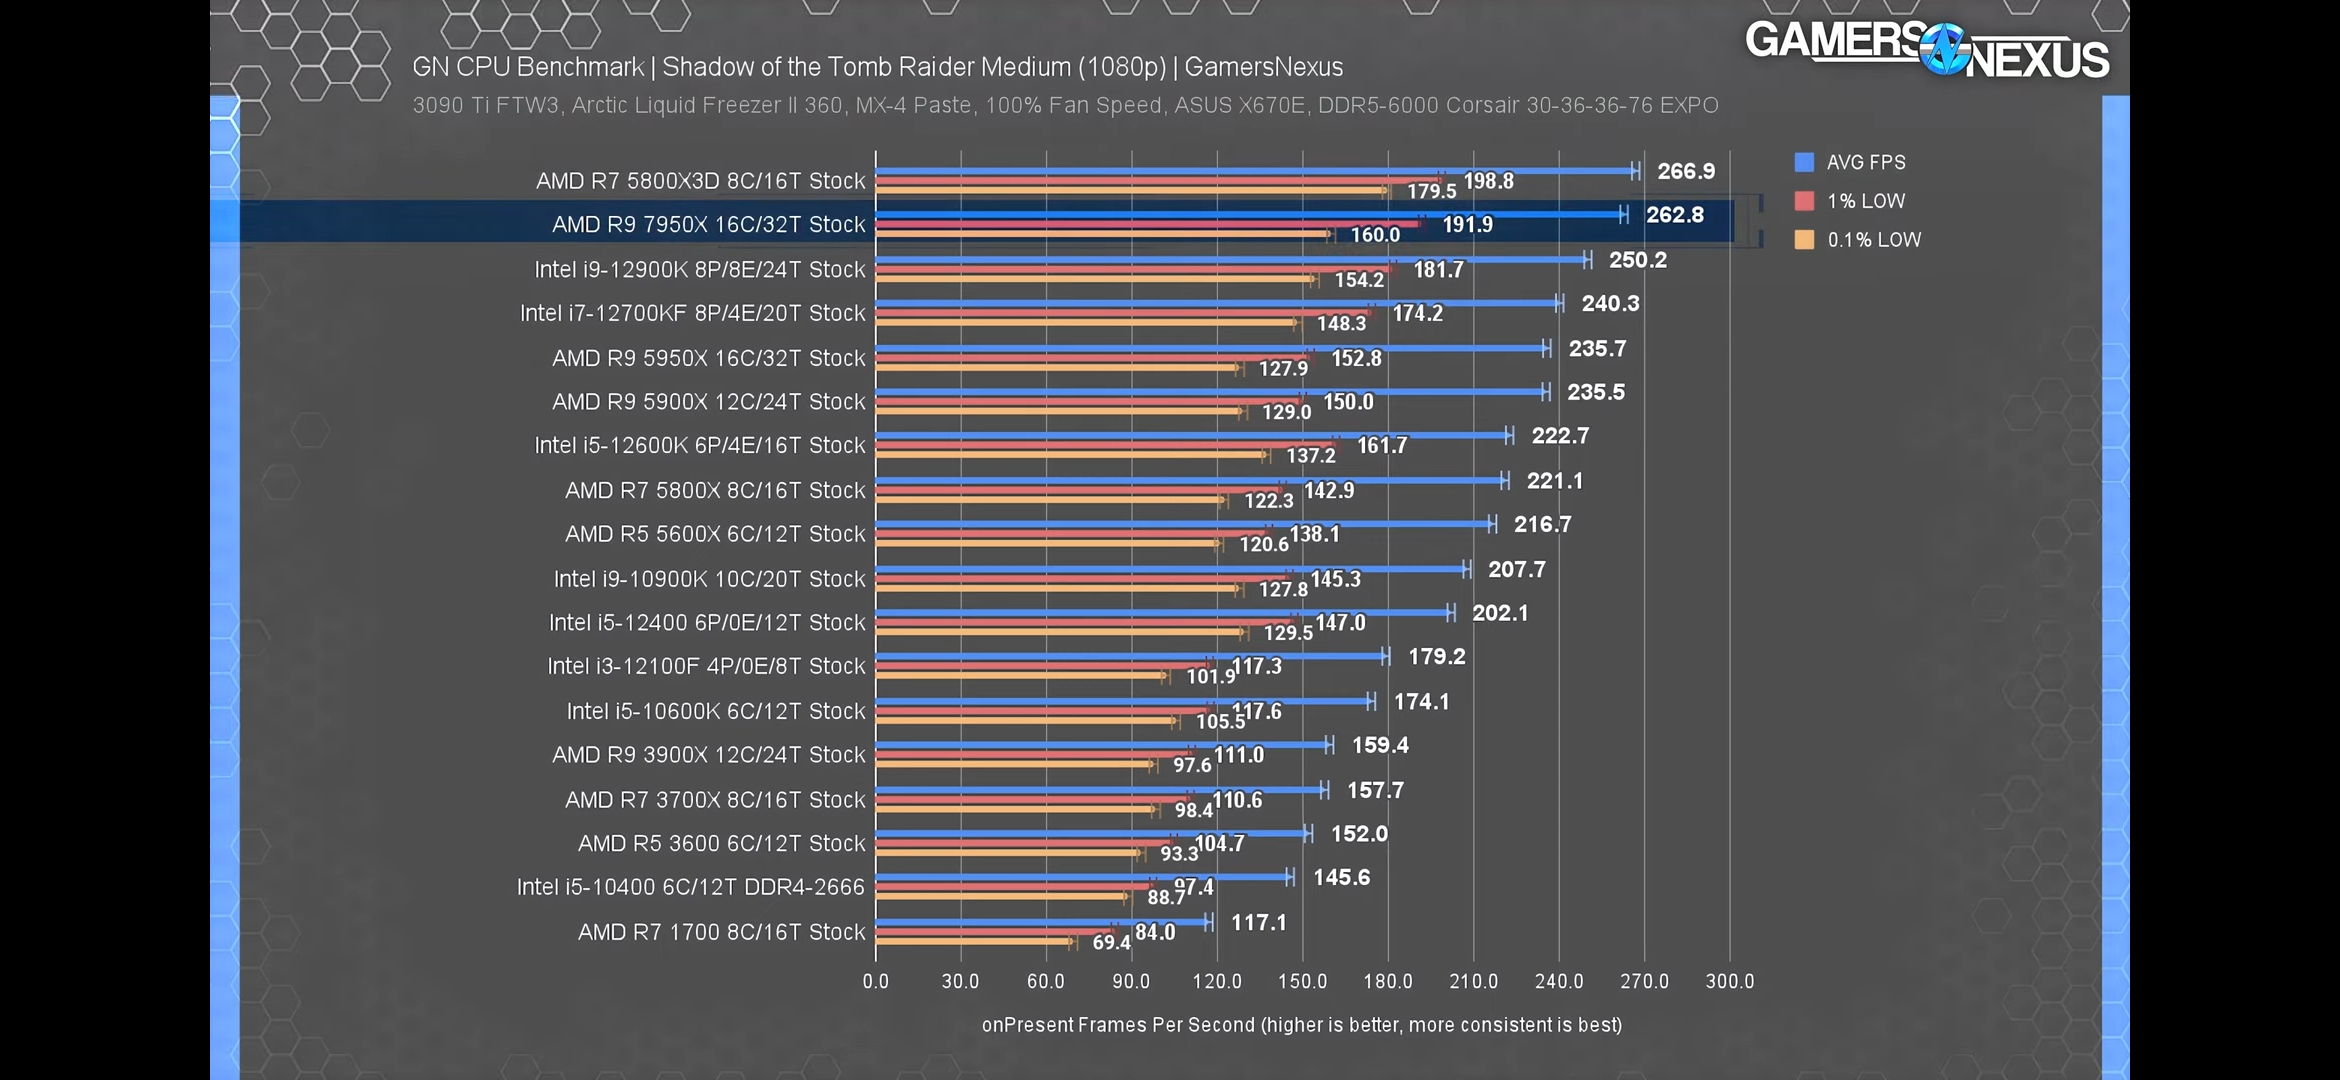Viewport: 2340px width, 1080px height.
Task: Select the highlighted AMD R9 7950X row label
Action: (708, 224)
